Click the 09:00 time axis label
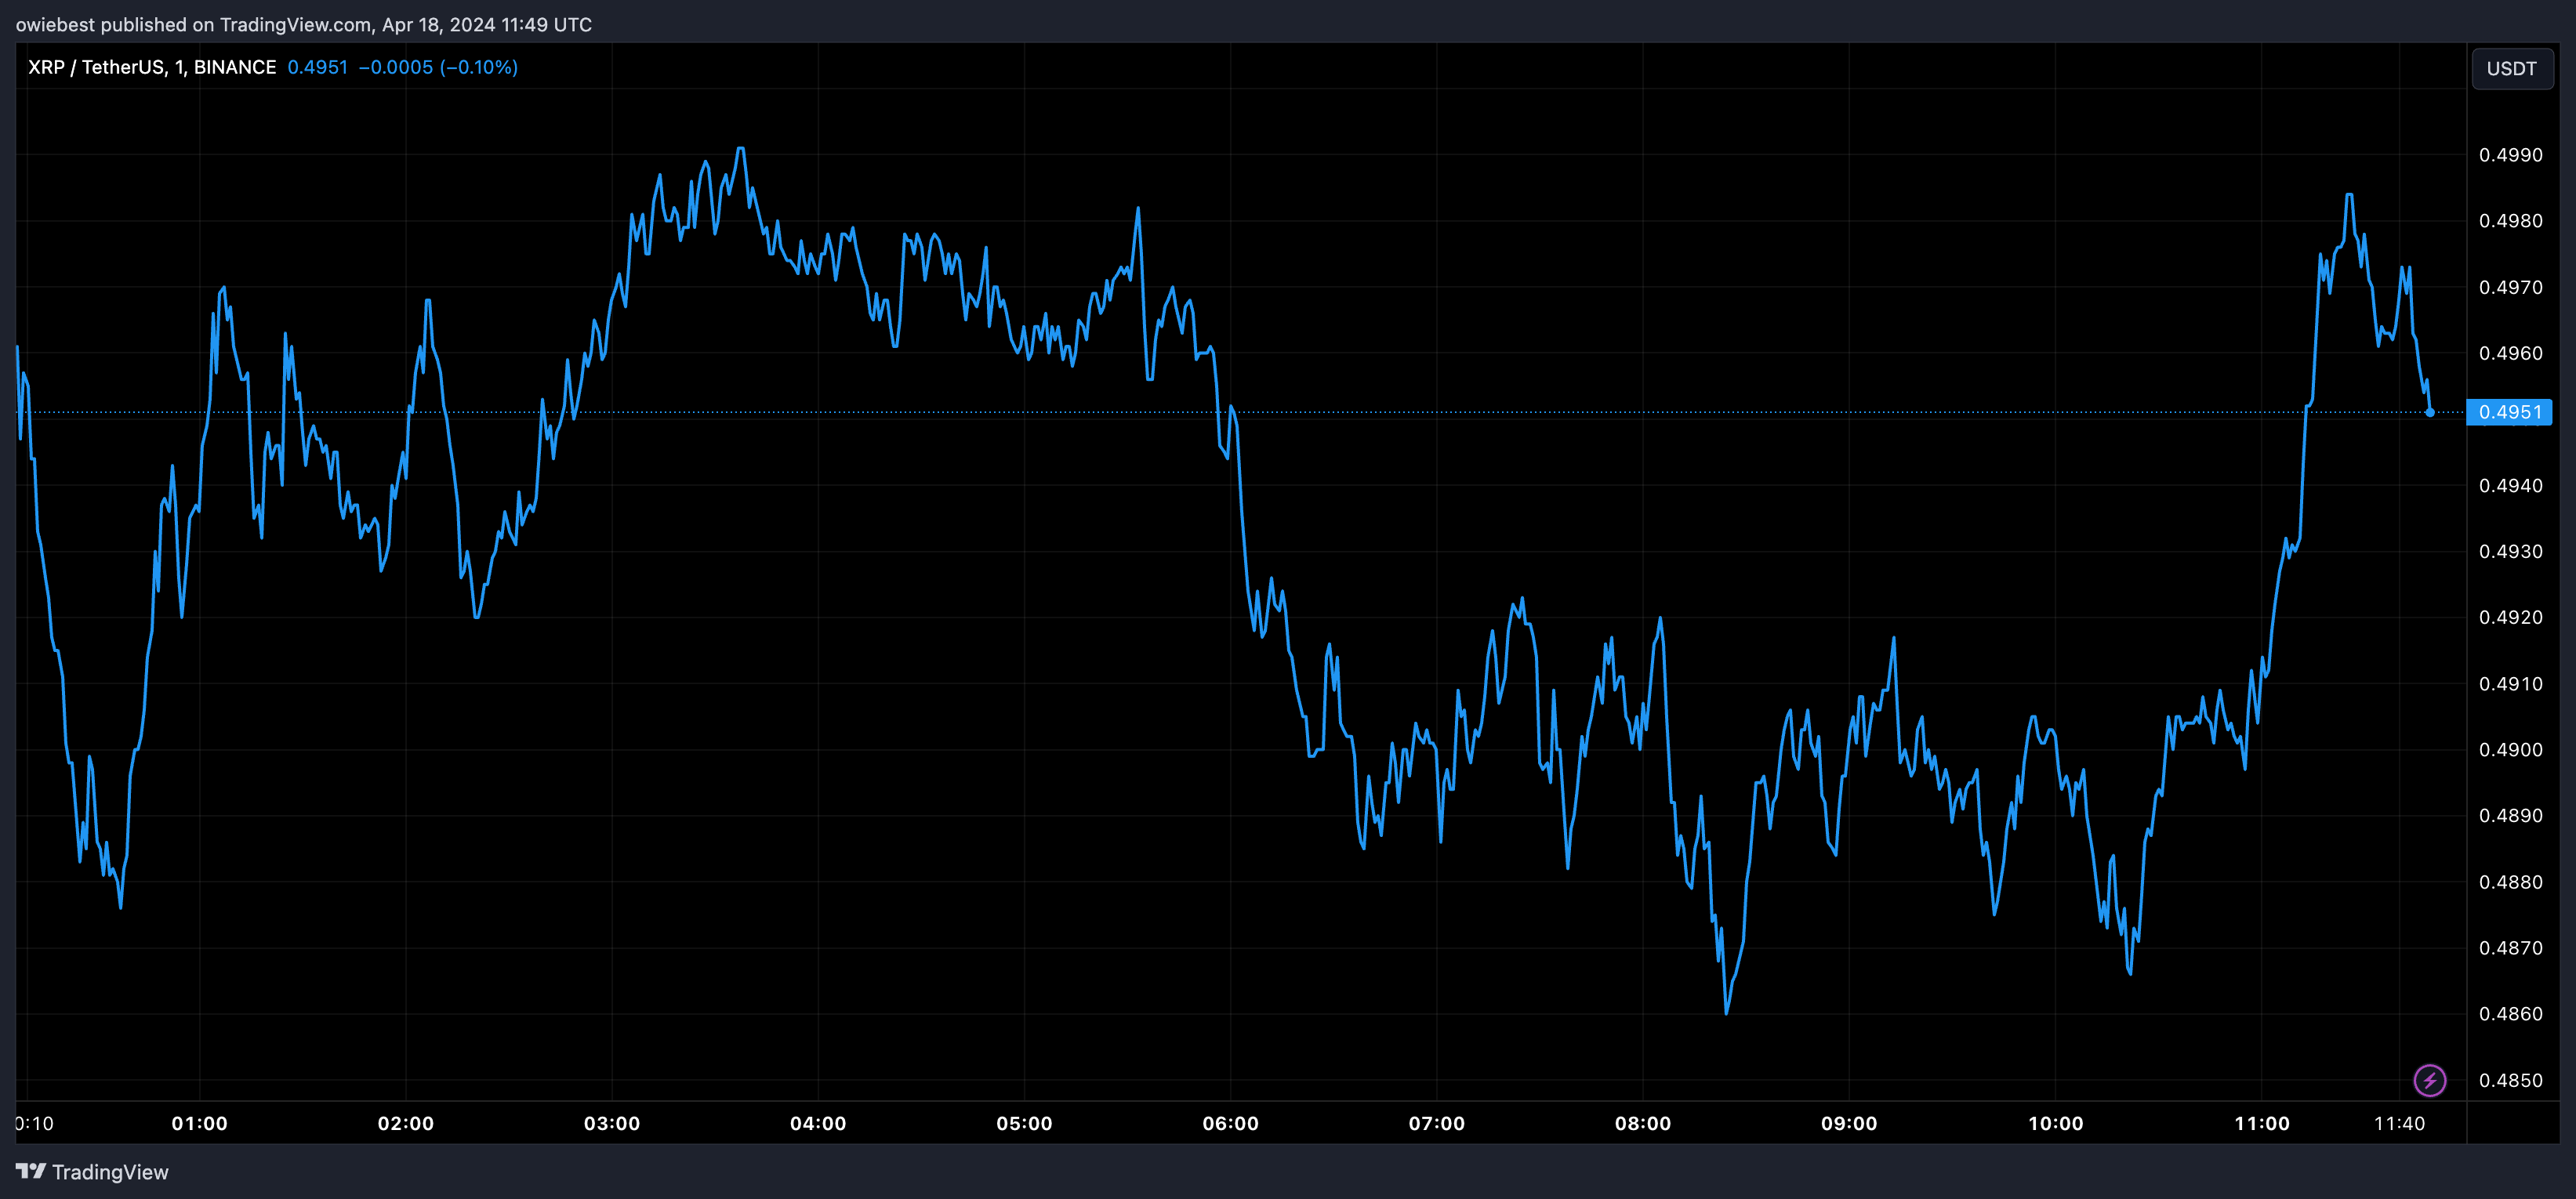Viewport: 2576px width, 1199px height. click(1848, 1123)
